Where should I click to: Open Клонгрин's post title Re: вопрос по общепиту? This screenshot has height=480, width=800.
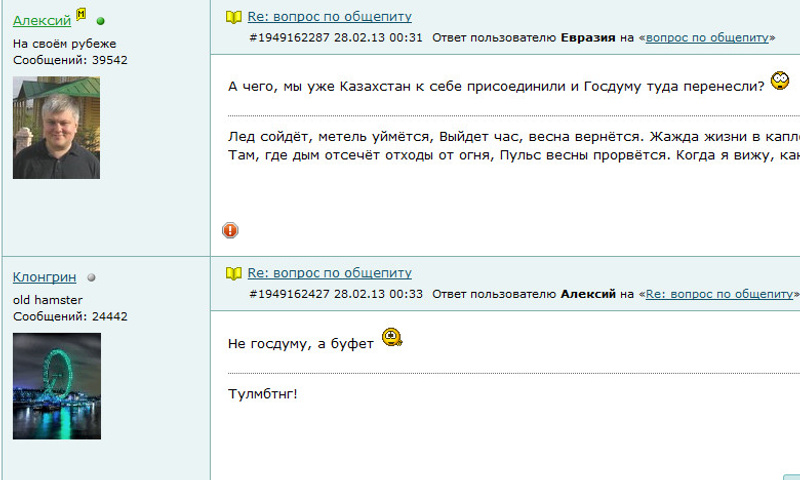330,273
